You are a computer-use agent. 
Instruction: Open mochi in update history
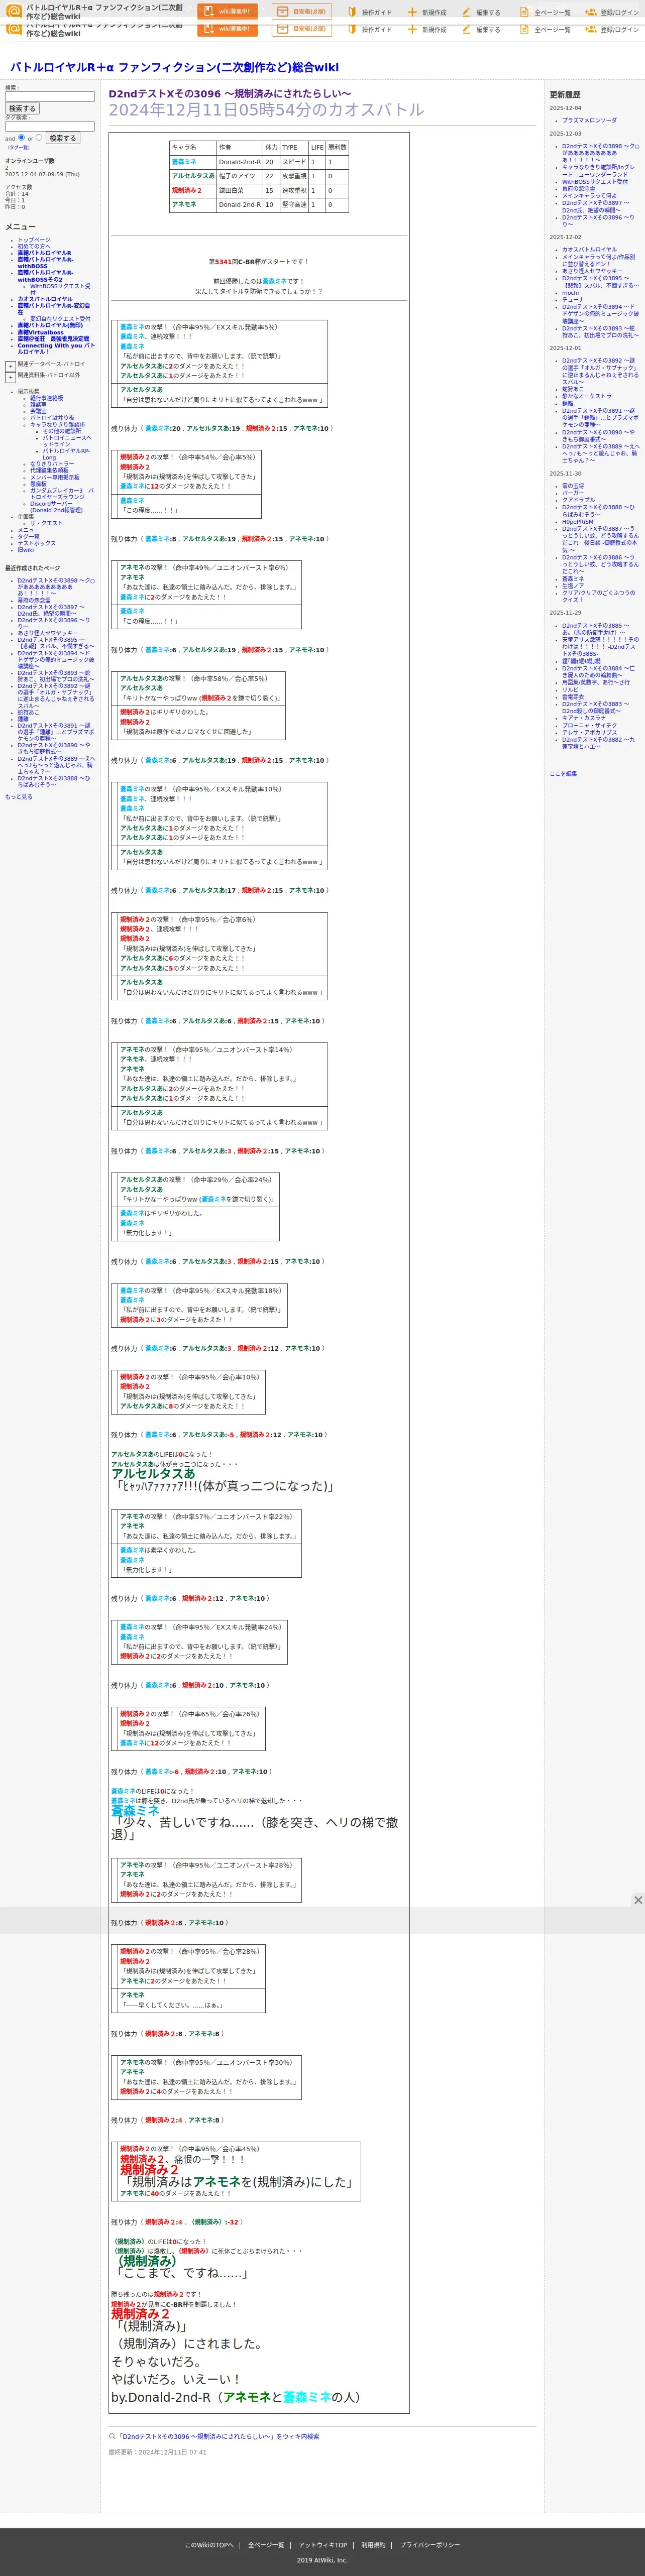(x=570, y=292)
